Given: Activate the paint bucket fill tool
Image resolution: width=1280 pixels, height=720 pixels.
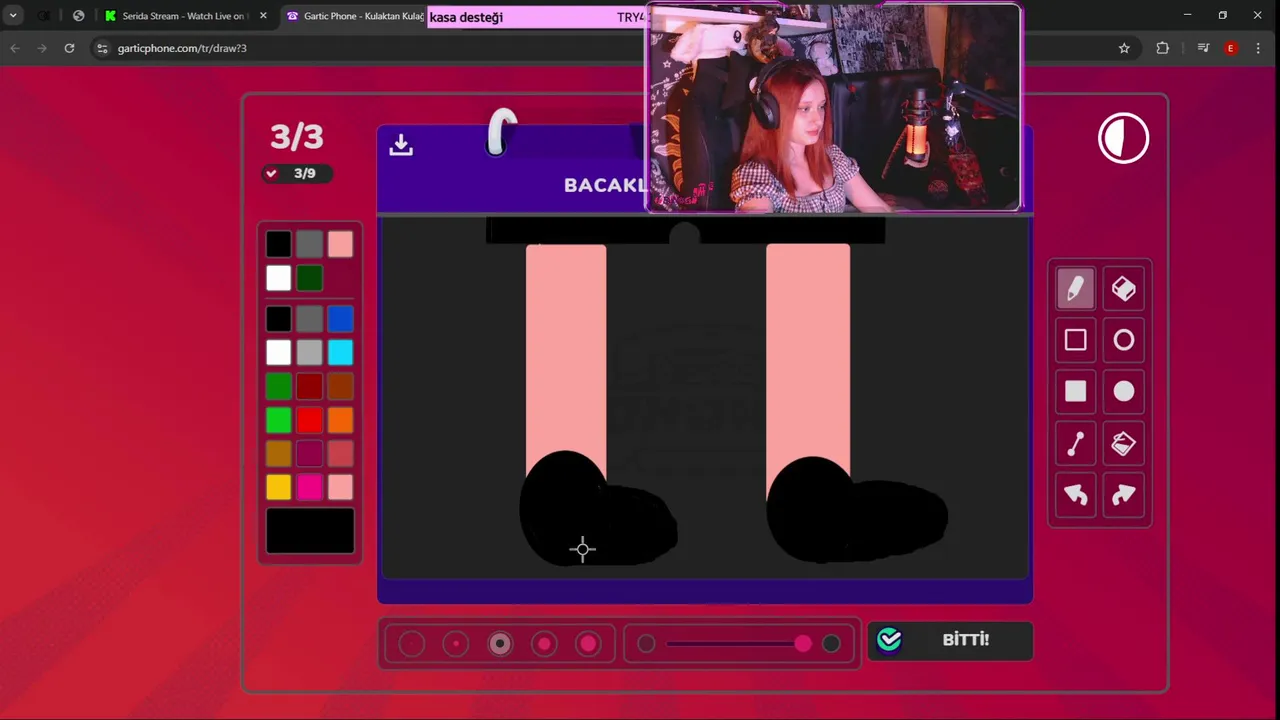Looking at the screenshot, I should [1124, 443].
